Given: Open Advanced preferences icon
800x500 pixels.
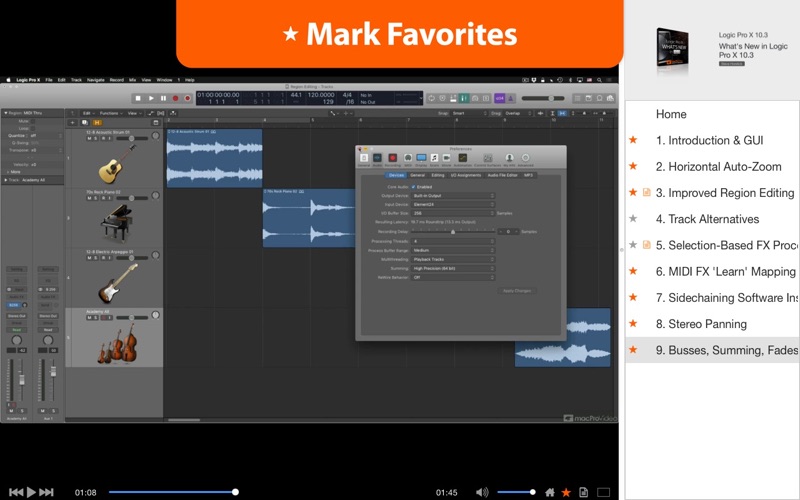Looking at the screenshot, I should 526,160.
